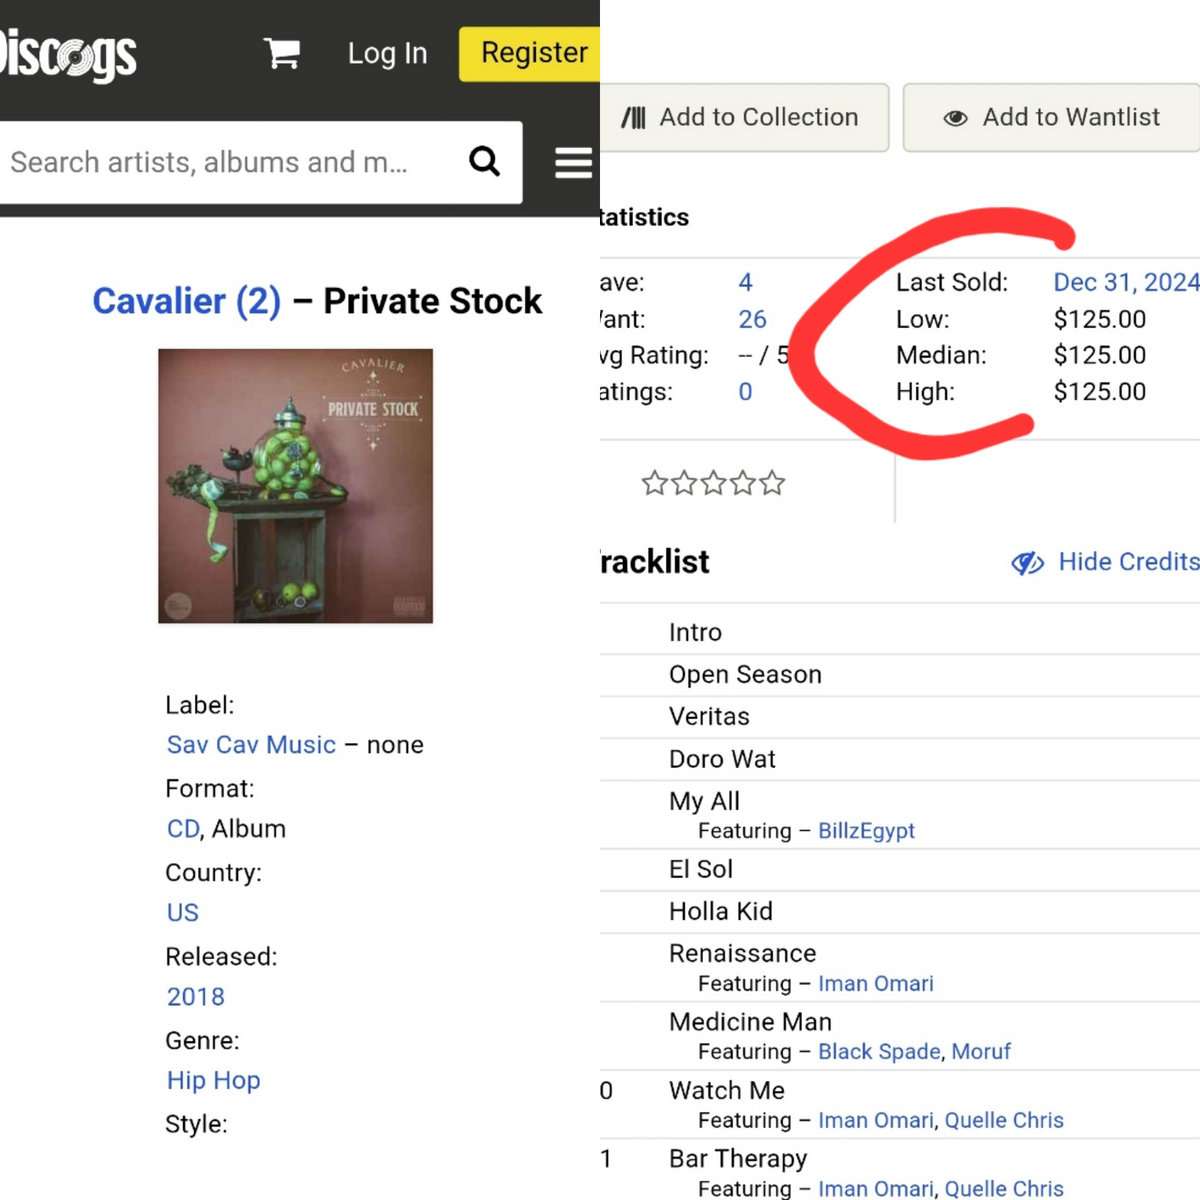This screenshot has height=1200, width=1200.
Task: Click the Discogs logo
Action: coord(68,55)
